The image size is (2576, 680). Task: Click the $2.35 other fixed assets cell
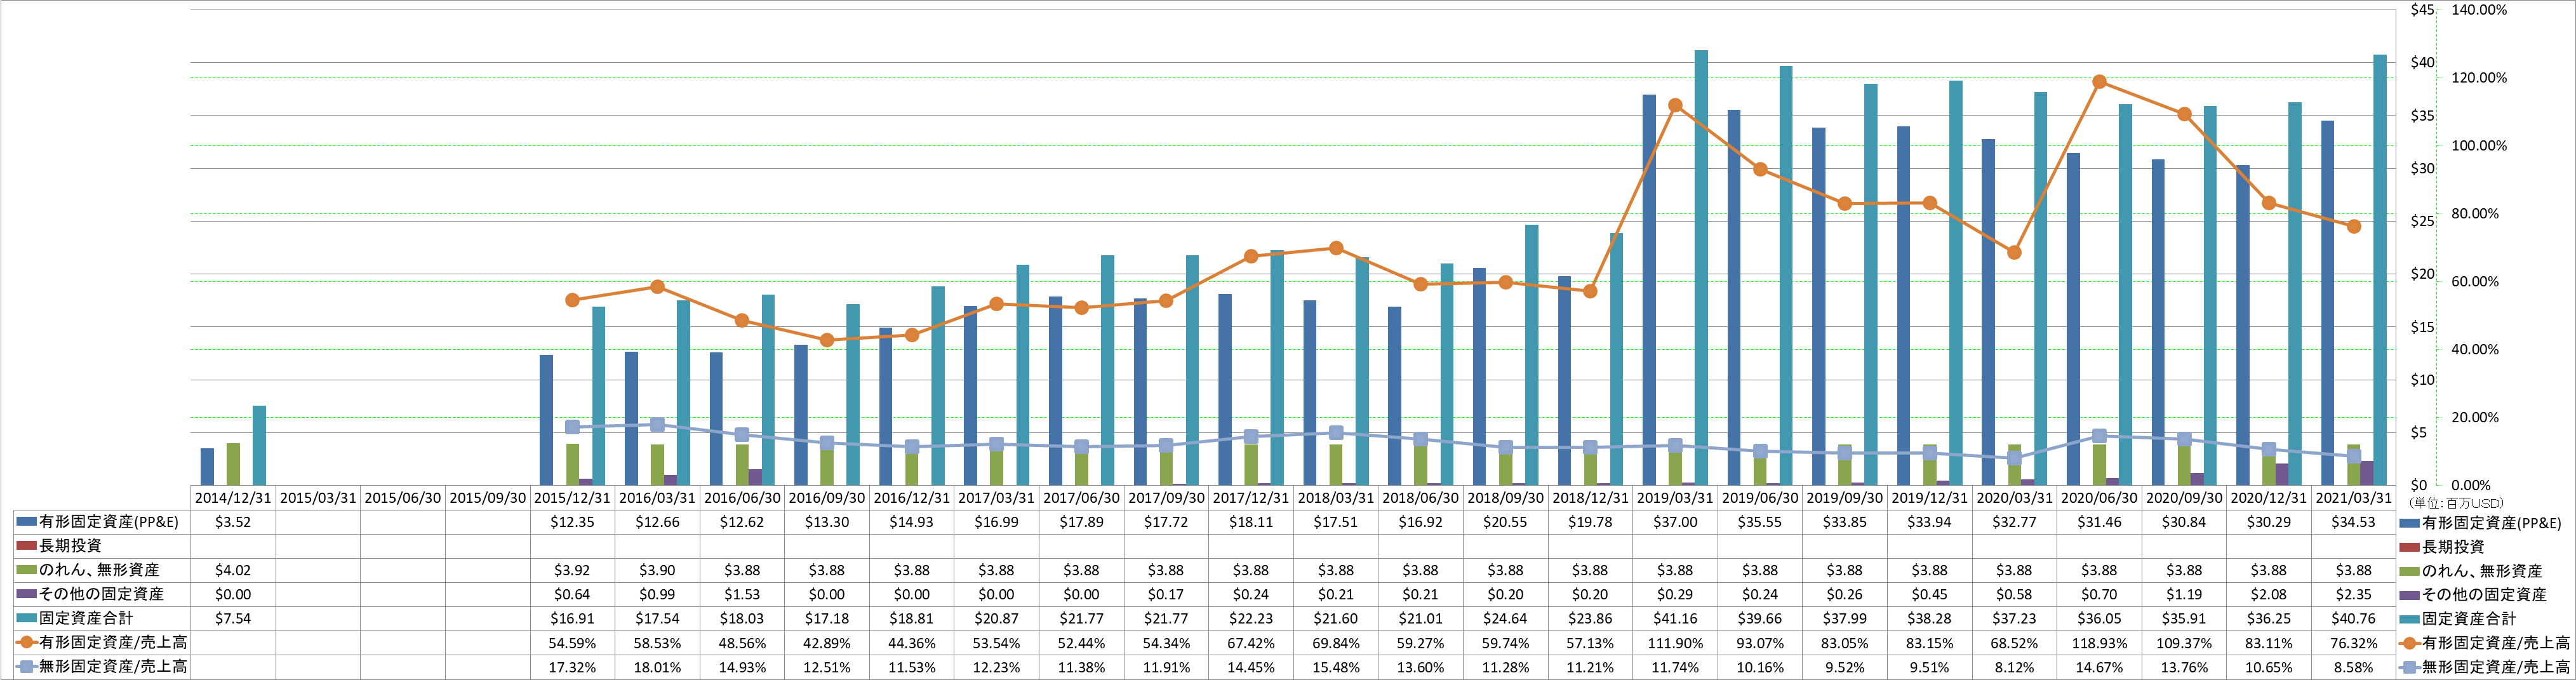click(2354, 594)
